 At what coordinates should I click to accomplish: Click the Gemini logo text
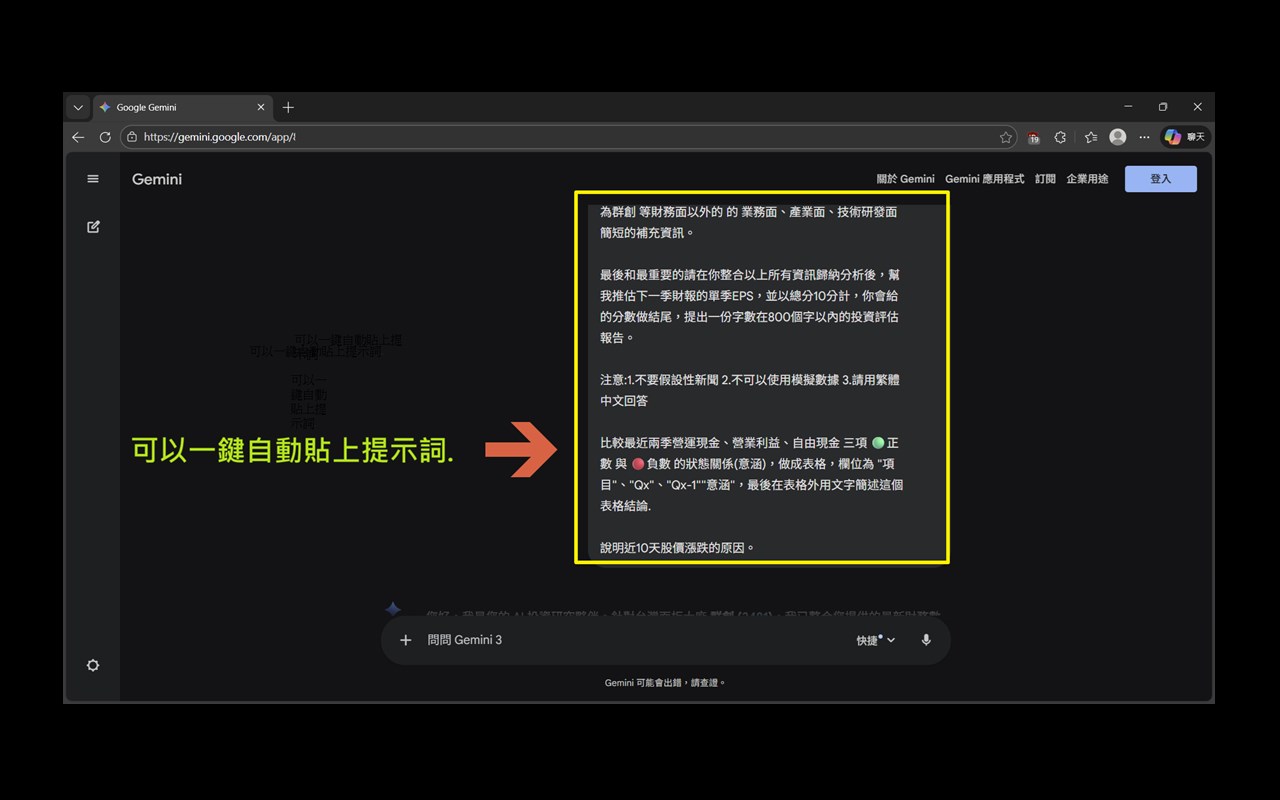click(x=157, y=179)
